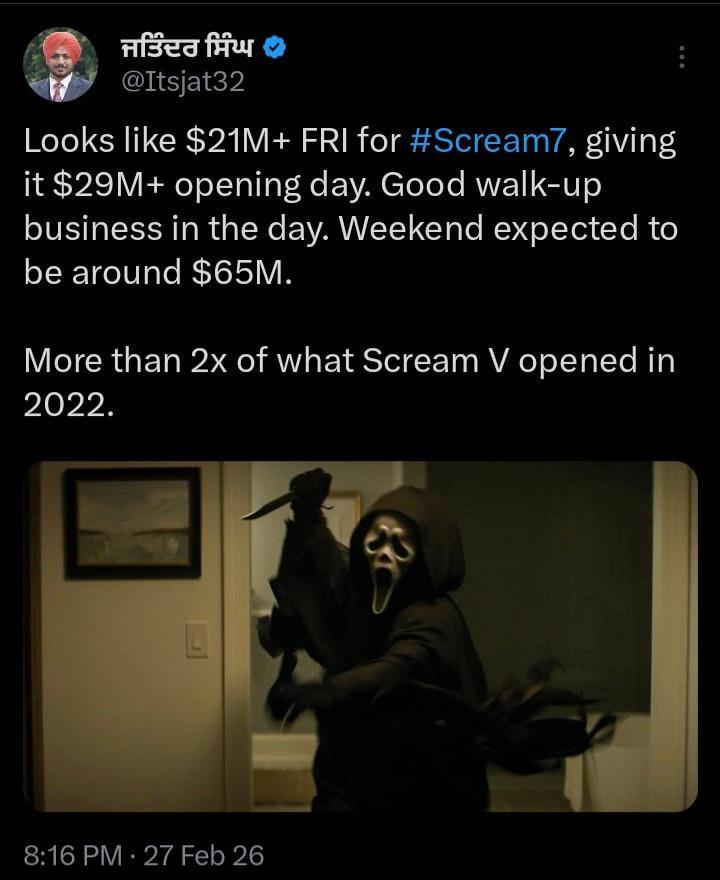Click the blue verified badge
The image size is (720, 880).
click(275, 48)
